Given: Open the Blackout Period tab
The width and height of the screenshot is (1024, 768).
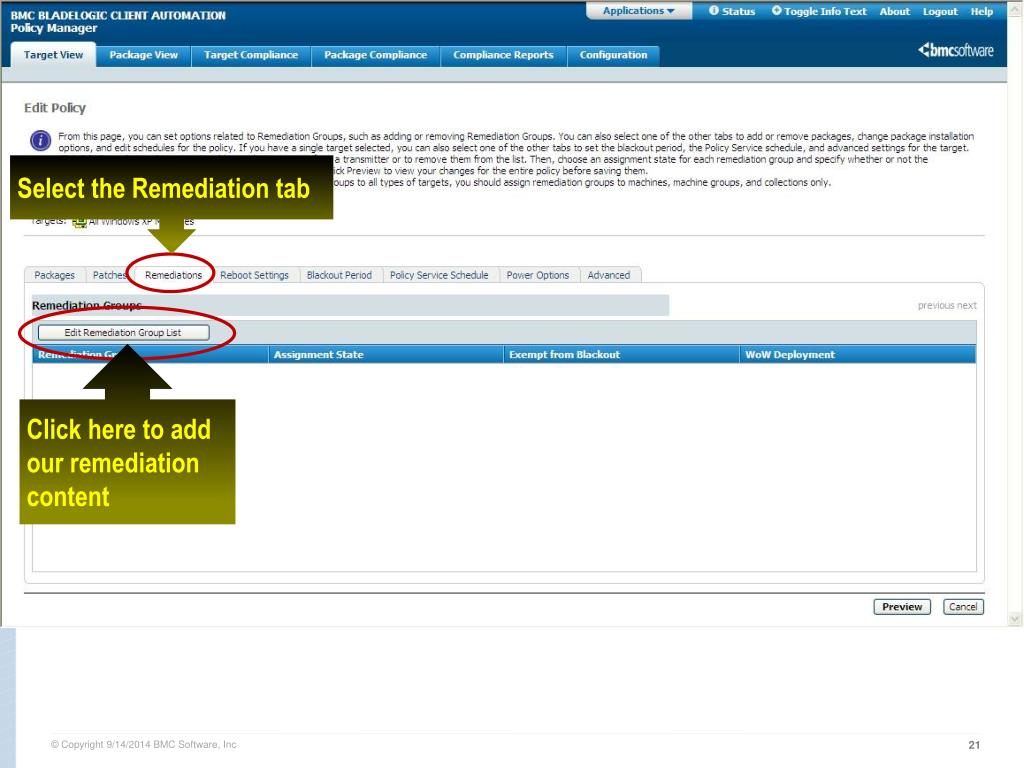Looking at the screenshot, I should tap(339, 275).
